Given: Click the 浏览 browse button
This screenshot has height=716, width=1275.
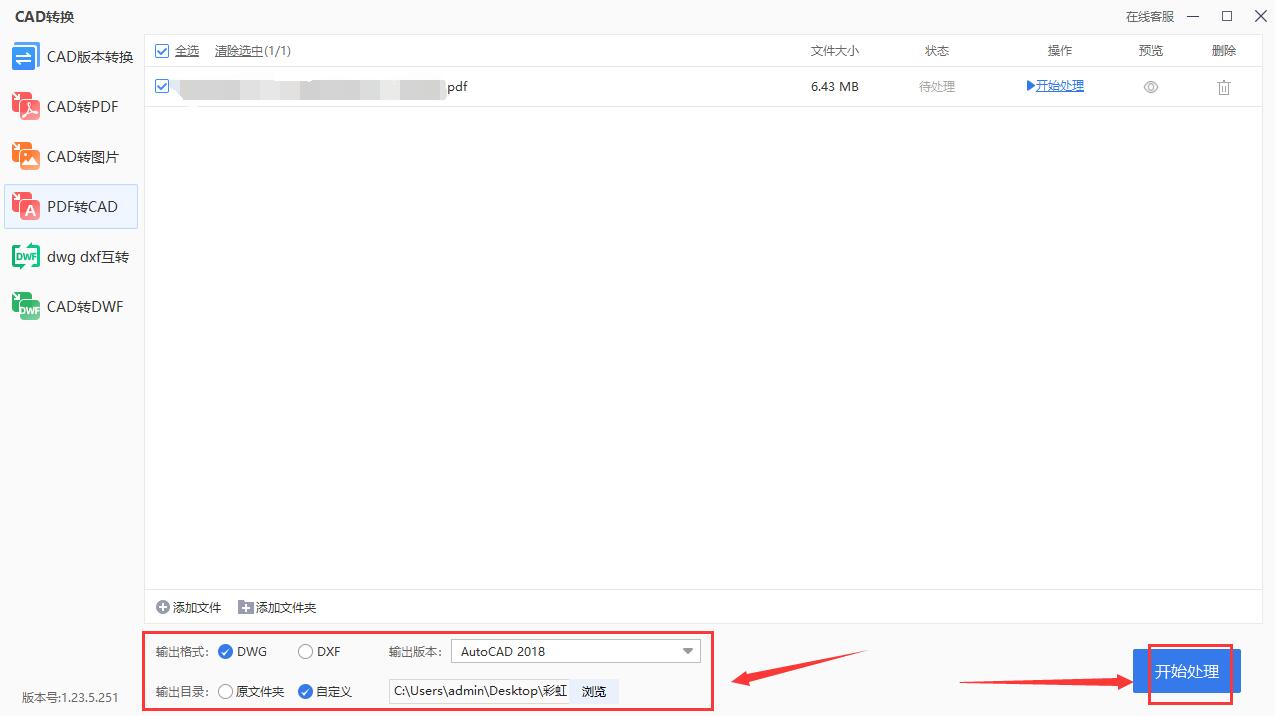Looking at the screenshot, I should [x=594, y=691].
